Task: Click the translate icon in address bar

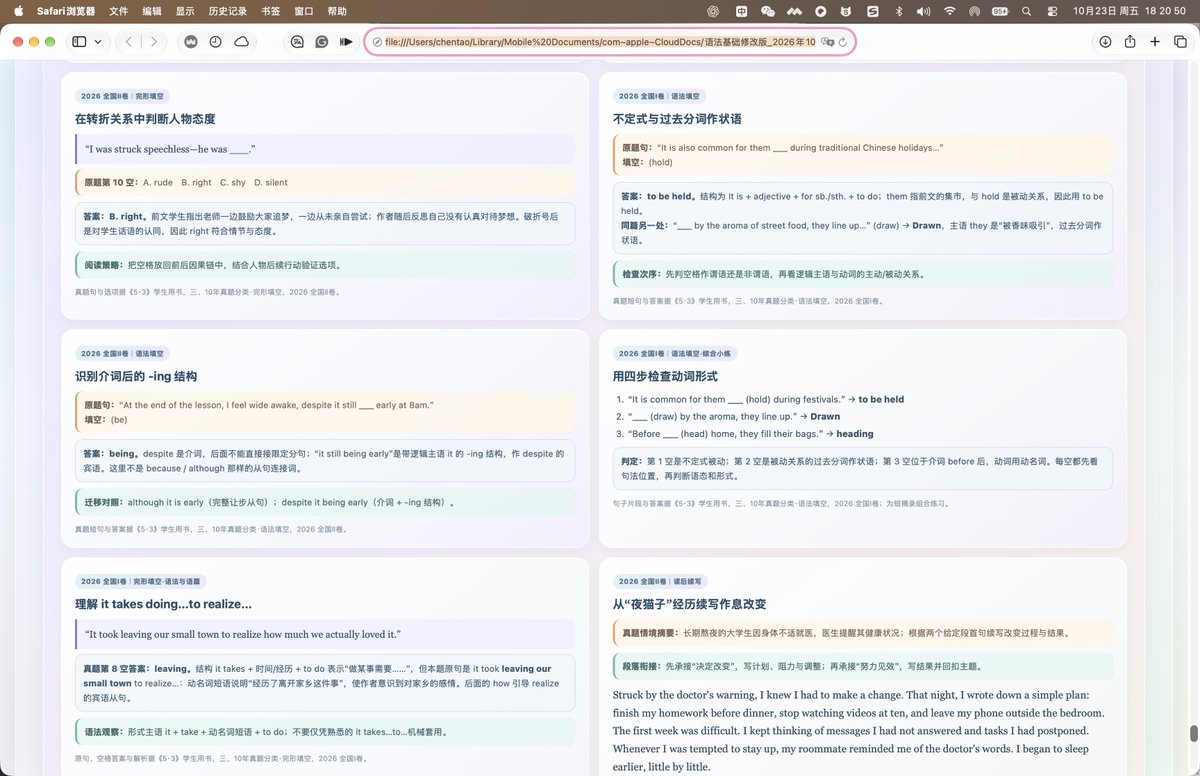Action: point(827,42)
